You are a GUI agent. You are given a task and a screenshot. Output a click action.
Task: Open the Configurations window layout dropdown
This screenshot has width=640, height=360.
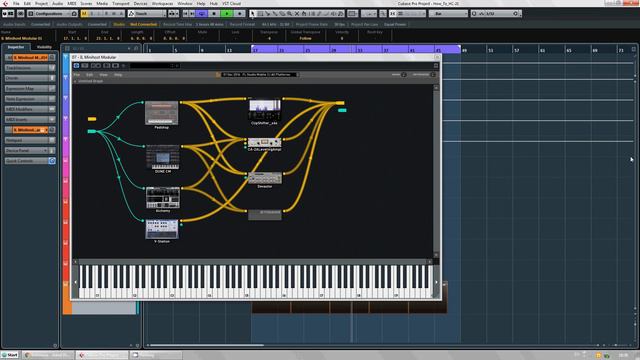pos(52,13)
